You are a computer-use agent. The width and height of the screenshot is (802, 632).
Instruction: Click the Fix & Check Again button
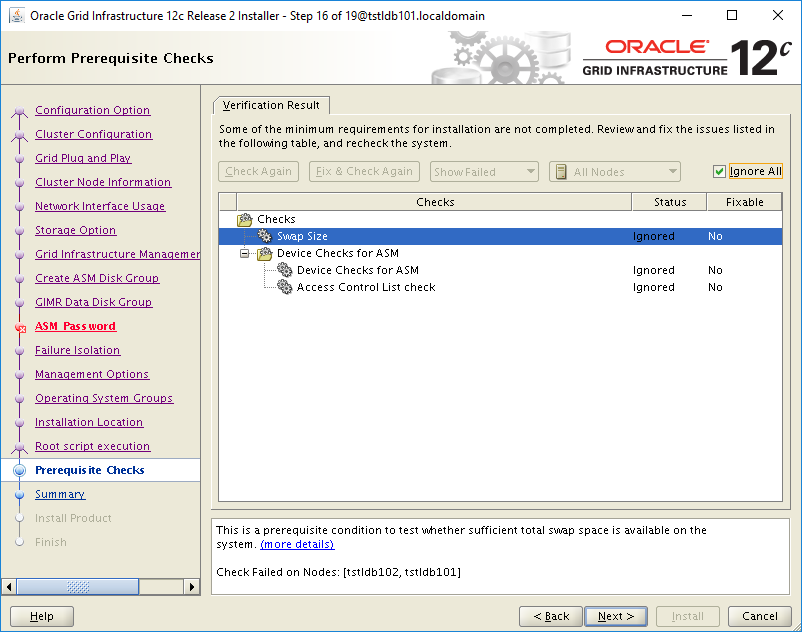pyautogui.click(x=364, y=171)
